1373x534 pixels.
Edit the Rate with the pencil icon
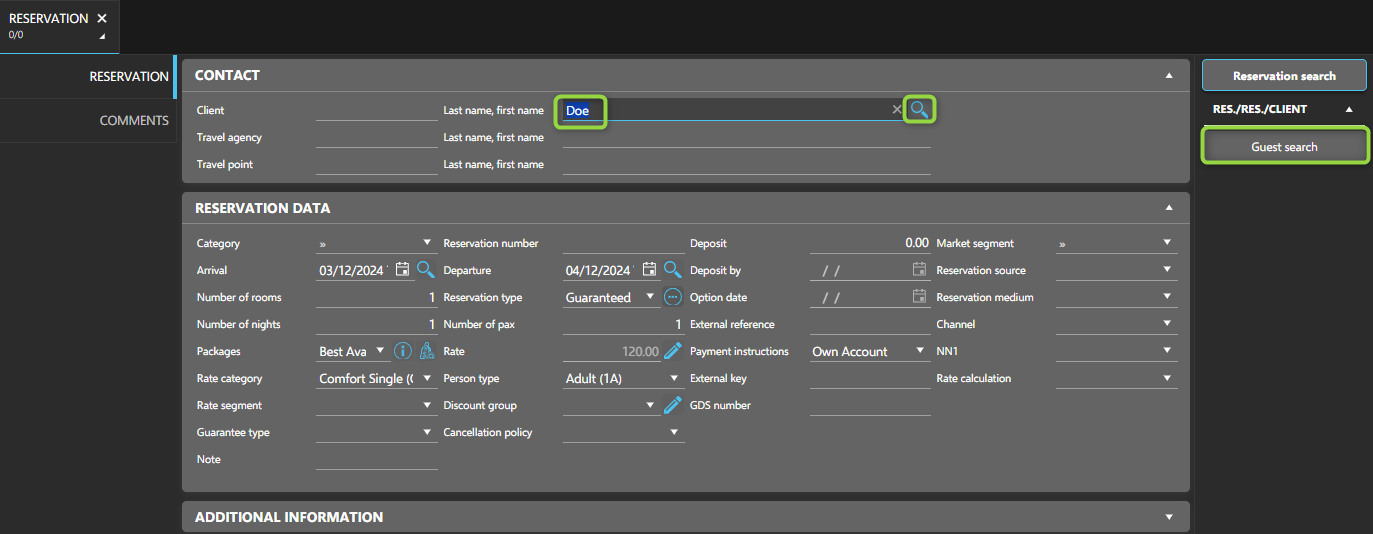click(x=672, y=351)
